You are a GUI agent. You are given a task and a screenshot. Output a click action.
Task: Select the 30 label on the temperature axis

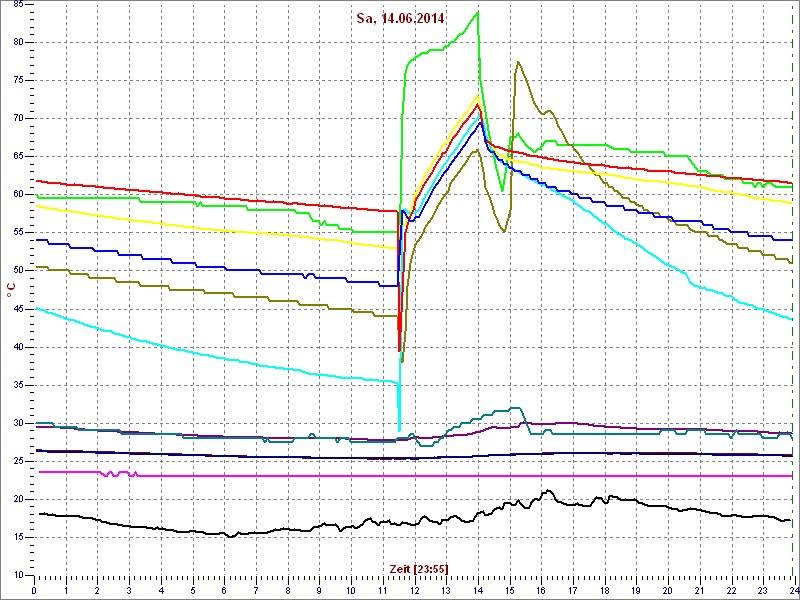[19, 423]
